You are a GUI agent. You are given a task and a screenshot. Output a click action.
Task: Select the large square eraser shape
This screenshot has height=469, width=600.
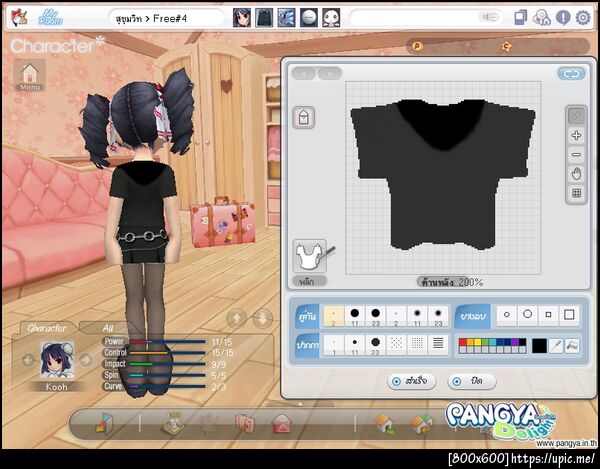[569, 315]
